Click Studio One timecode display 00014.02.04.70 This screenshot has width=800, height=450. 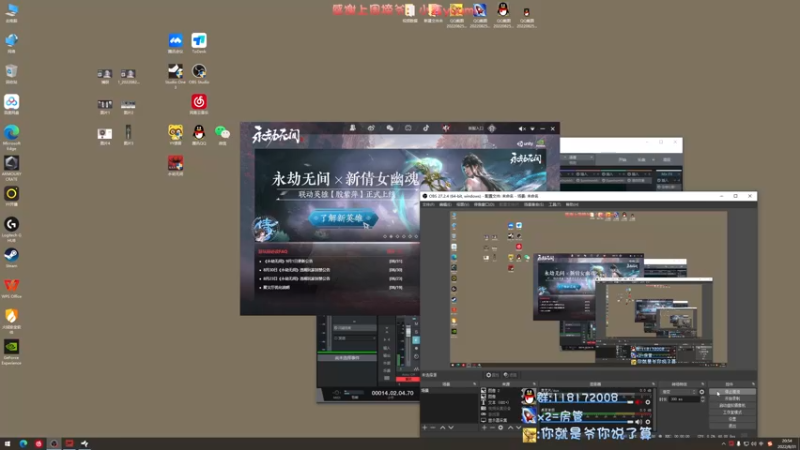click(x=392, y=393)
